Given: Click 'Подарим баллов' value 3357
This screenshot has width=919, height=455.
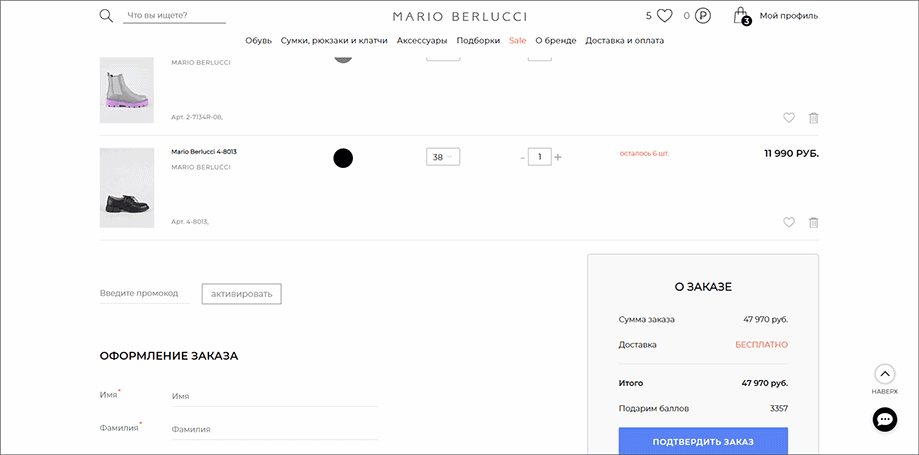Looking at the screenshot, I should pos(778,408).
